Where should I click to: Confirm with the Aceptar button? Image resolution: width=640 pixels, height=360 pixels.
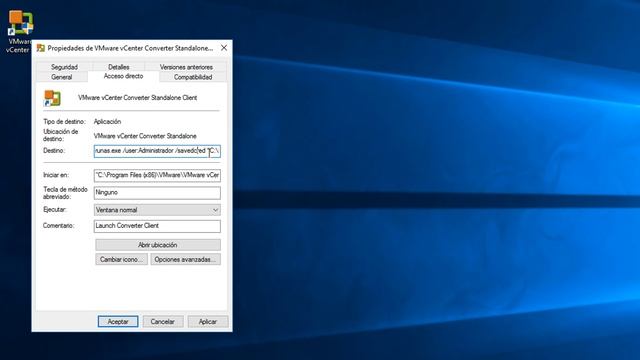118,322
